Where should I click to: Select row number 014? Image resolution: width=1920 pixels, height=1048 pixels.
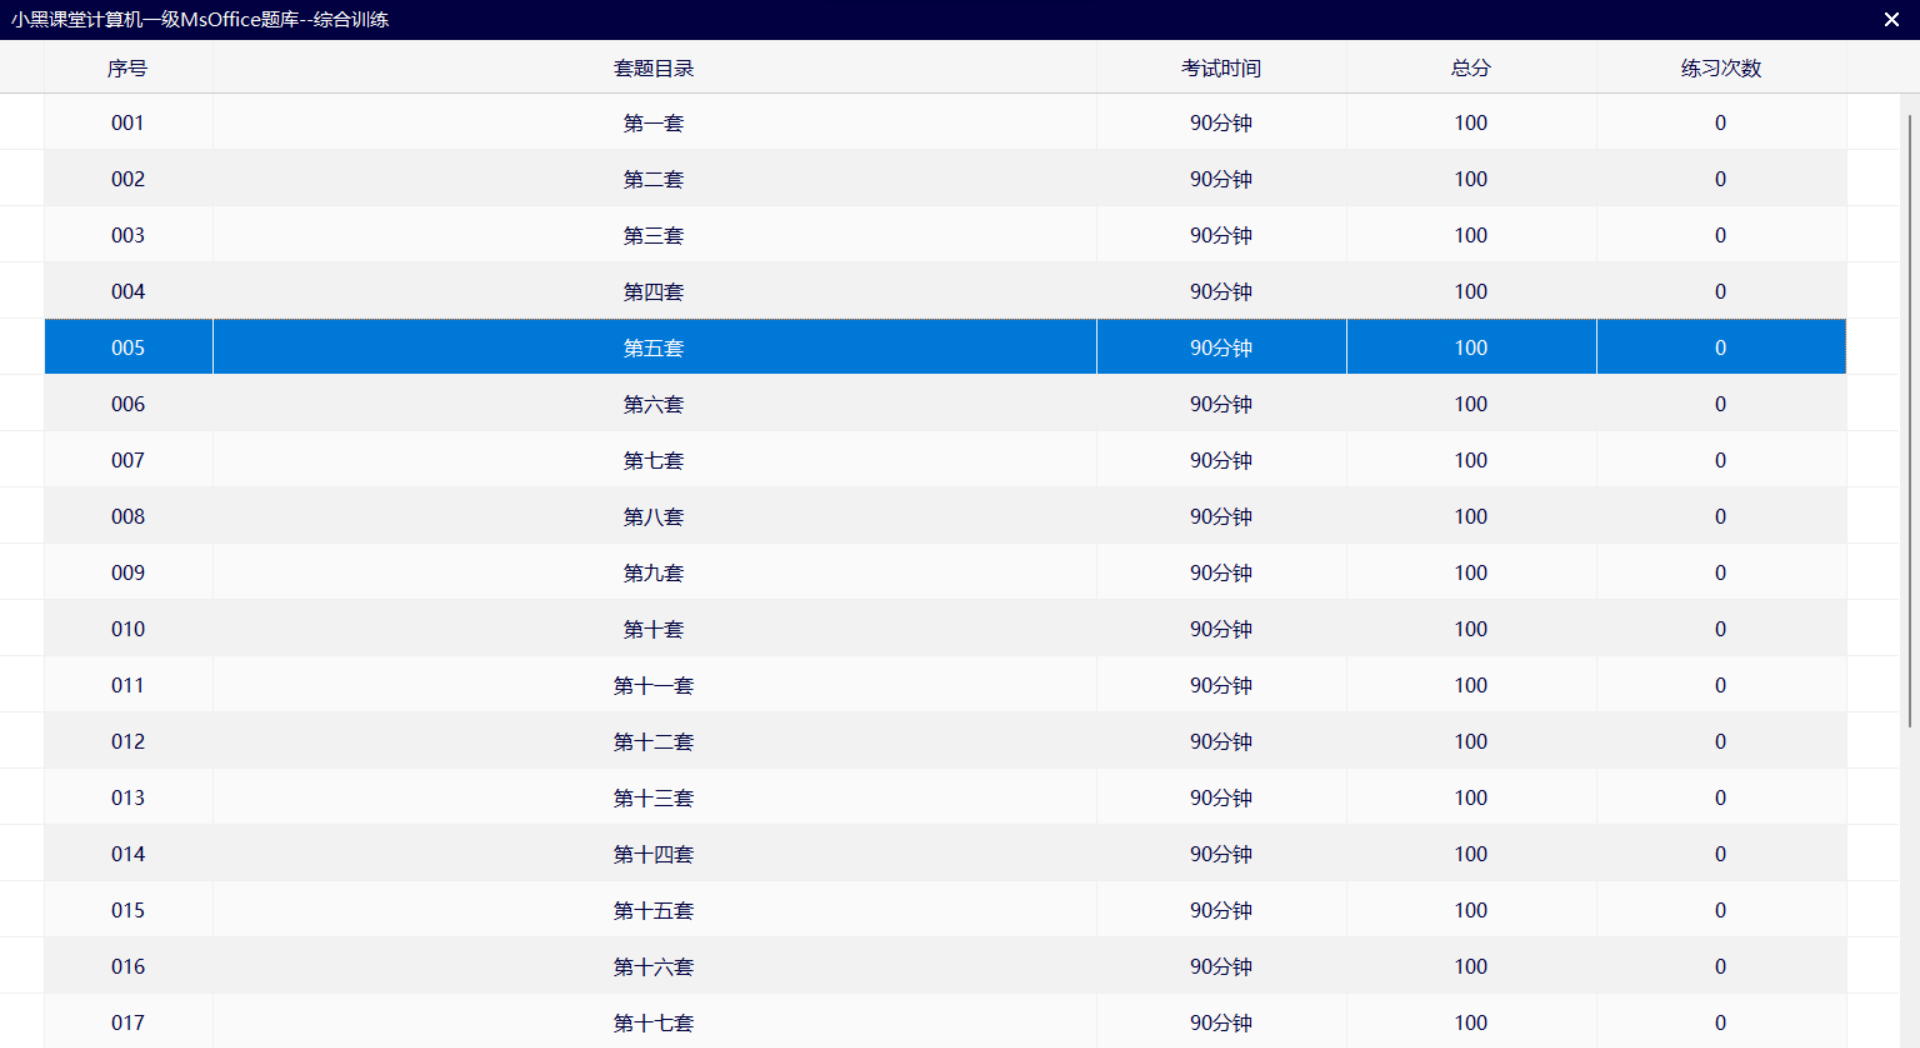coord(128,854)
